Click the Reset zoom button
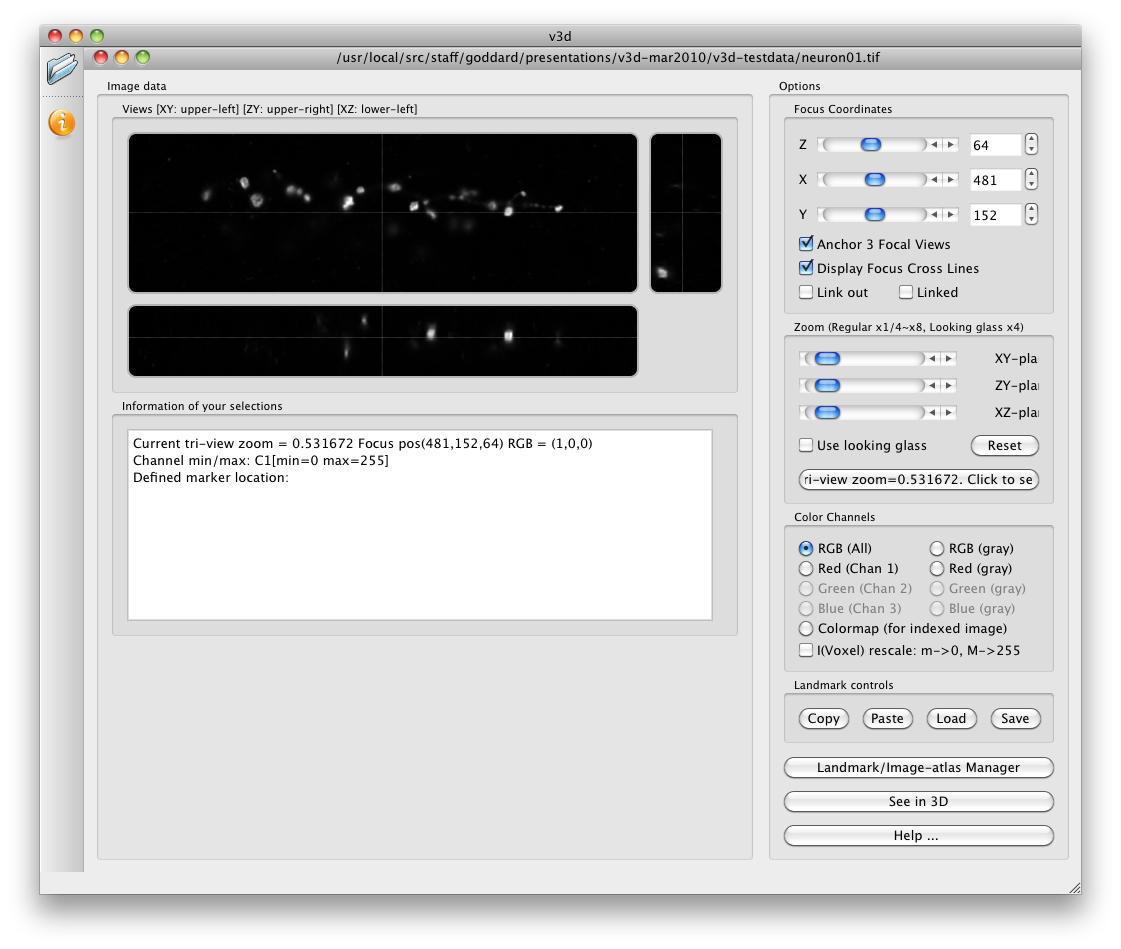Image resolution: width=1121 pixels, height=949 pixels. pos(1004,445)
